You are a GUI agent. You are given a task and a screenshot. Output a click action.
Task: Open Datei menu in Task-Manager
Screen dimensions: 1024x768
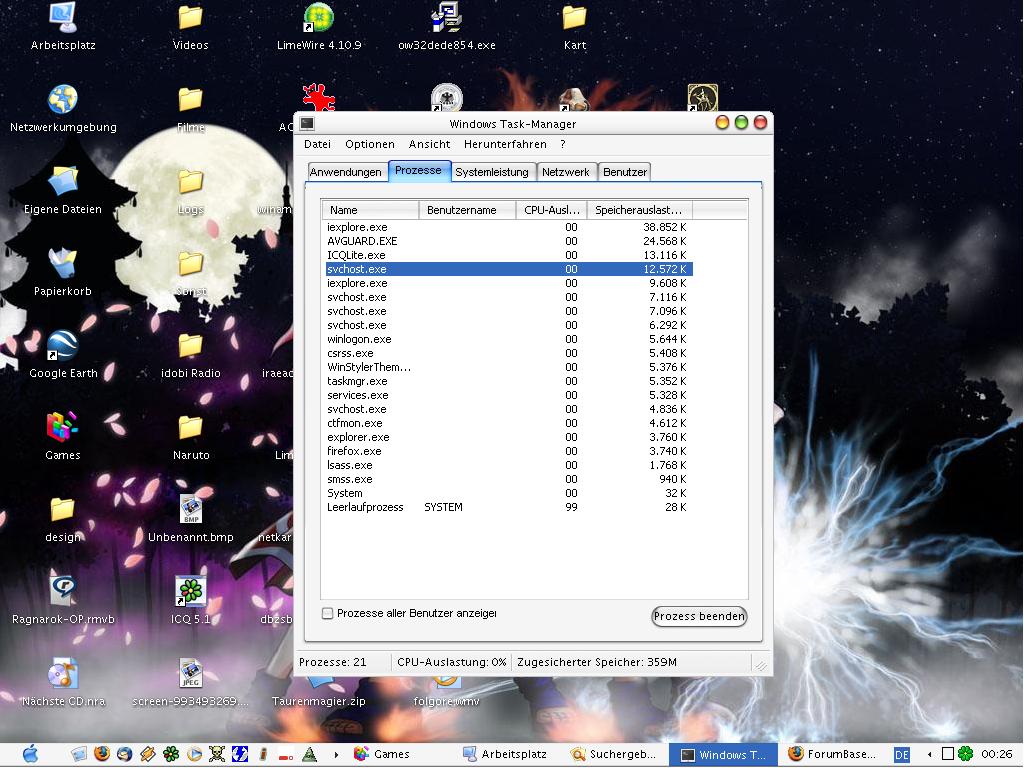317,144
